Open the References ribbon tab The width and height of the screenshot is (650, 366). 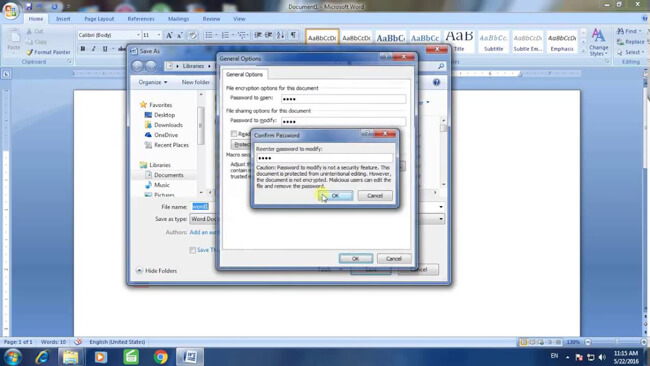point(141,19)
